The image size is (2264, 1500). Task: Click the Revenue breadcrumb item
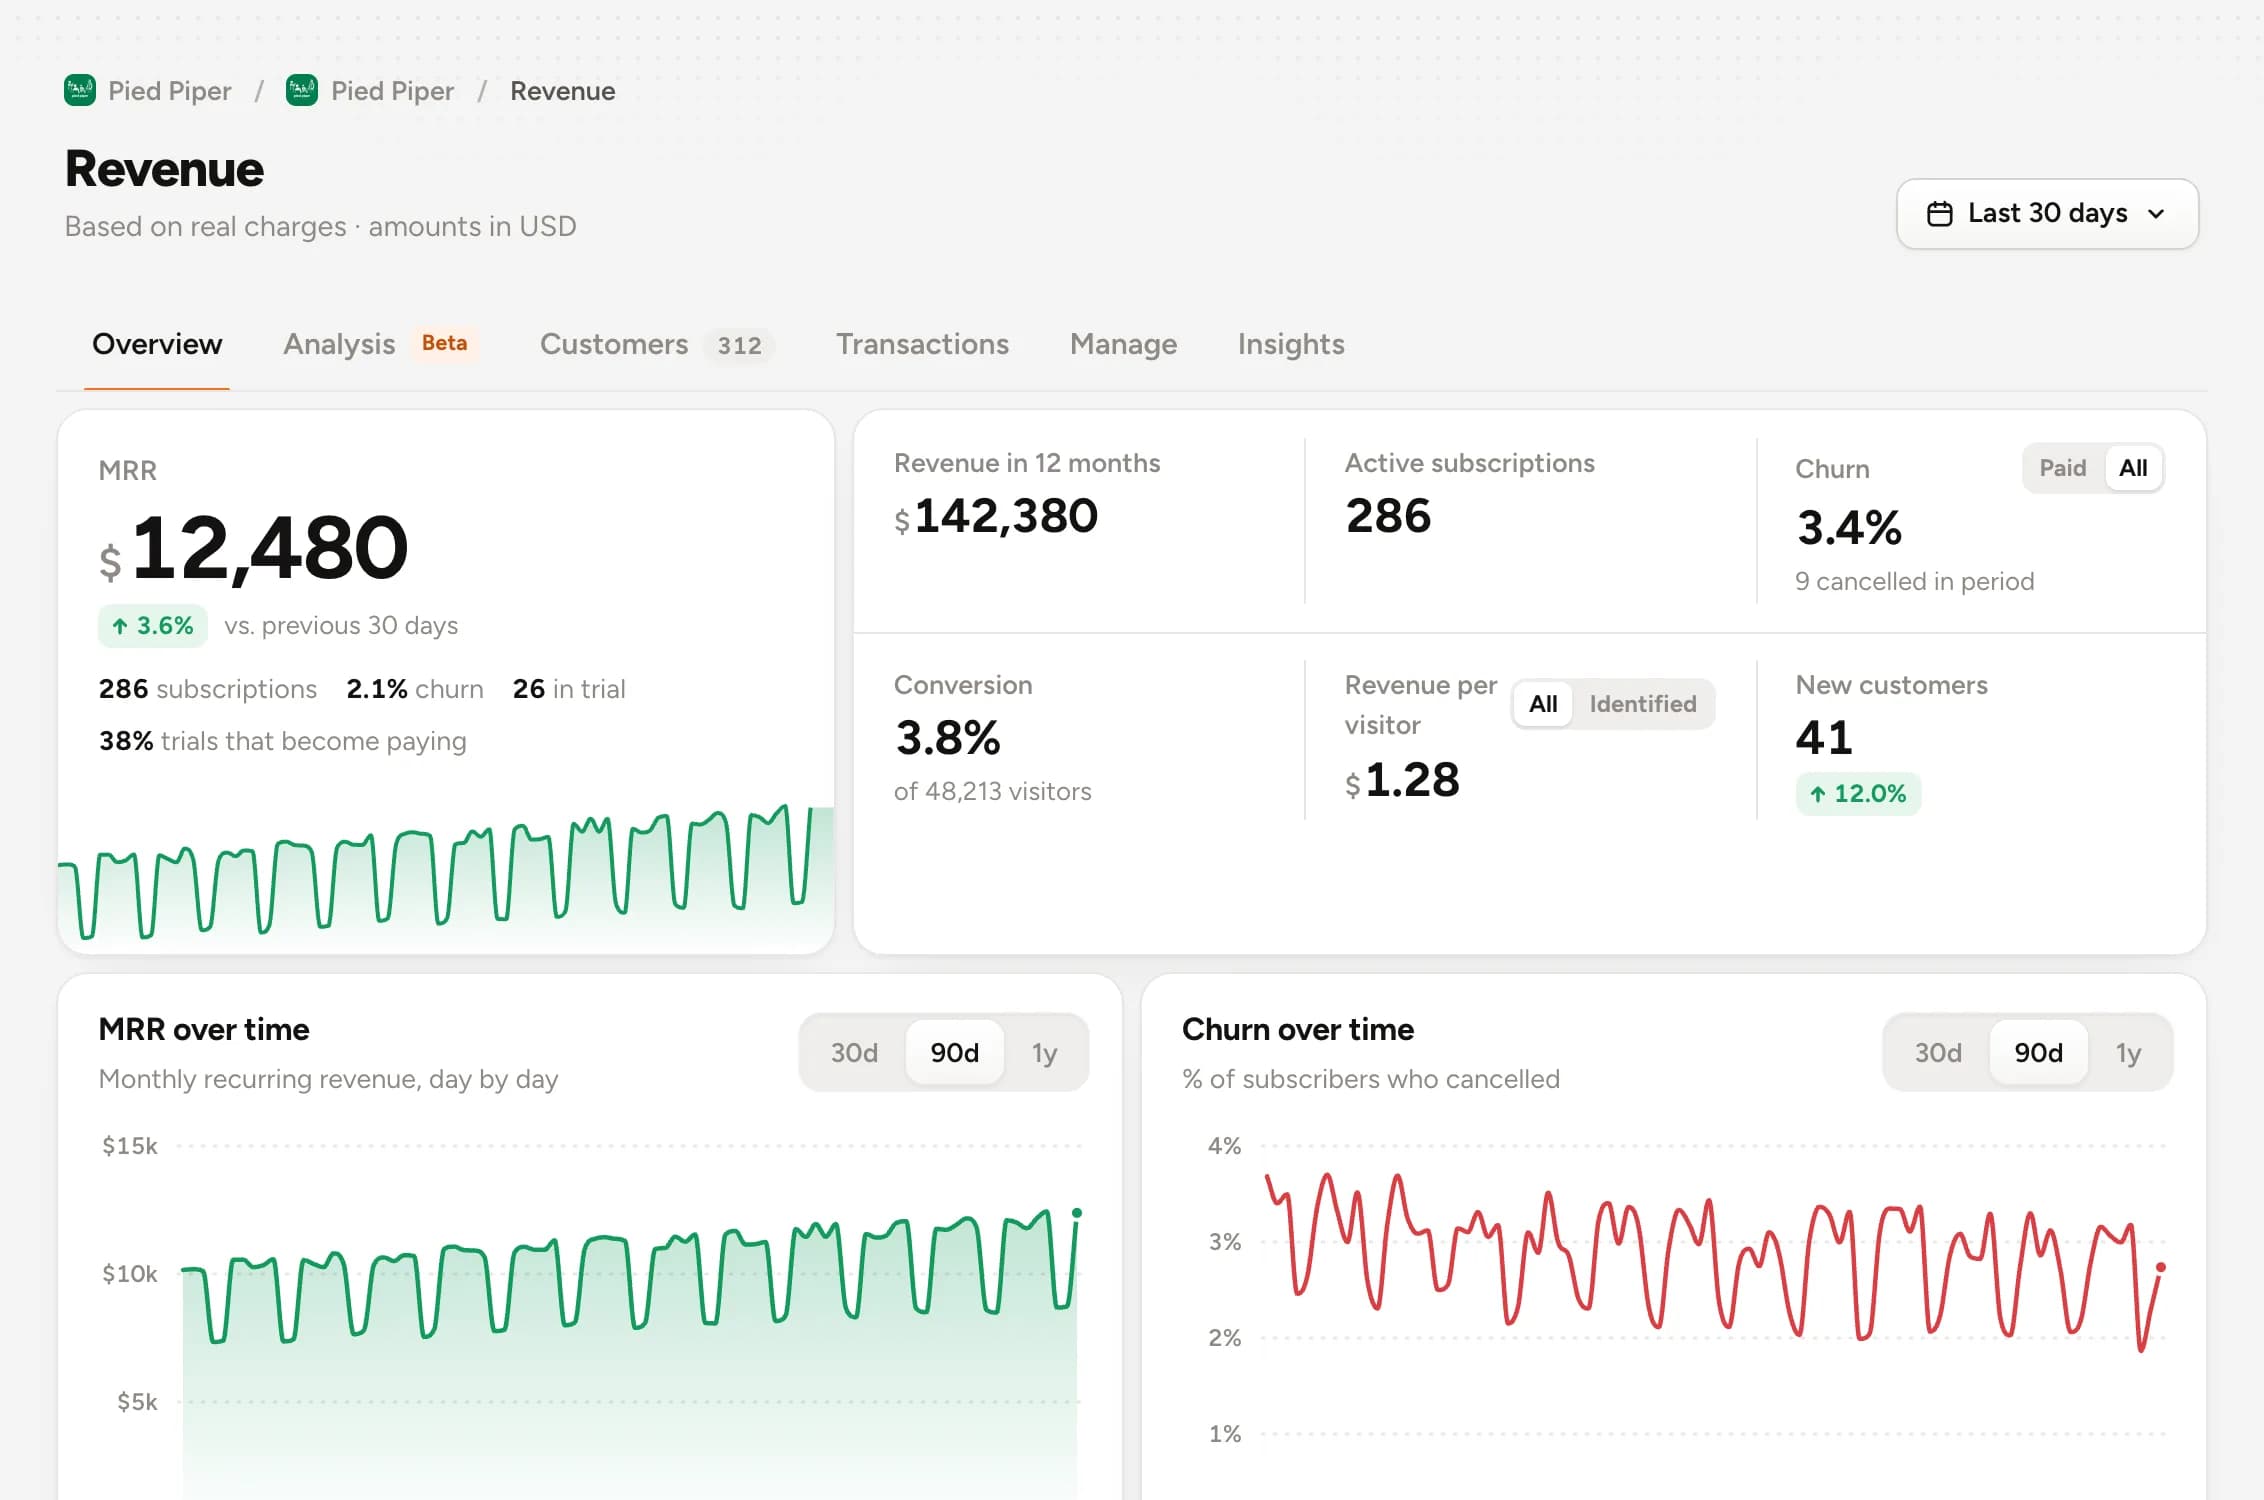click(x=562, y=91)
